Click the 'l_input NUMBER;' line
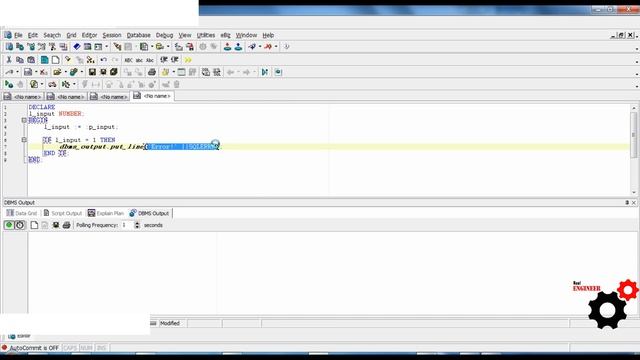Viewport: 640px width, 360px height. tap(56, 113)
